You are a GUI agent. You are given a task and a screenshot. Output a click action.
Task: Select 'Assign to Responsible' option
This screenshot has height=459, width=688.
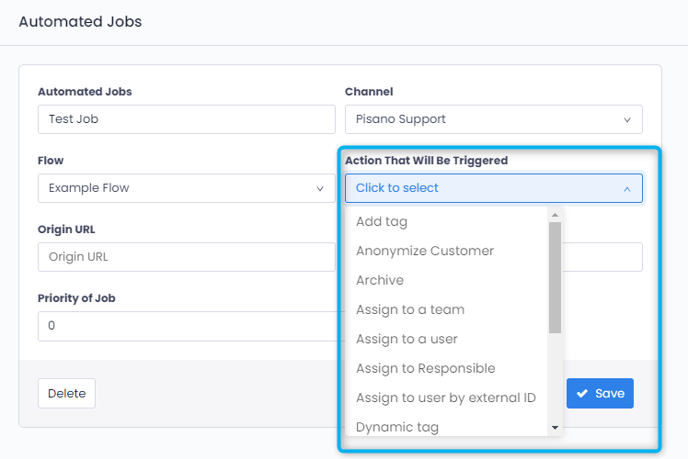point(425,368)
